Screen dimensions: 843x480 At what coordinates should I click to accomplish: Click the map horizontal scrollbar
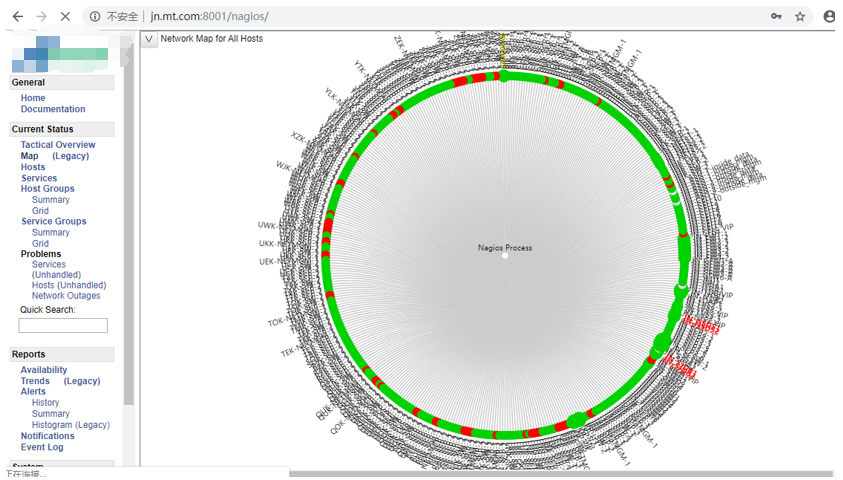[561, 474]
